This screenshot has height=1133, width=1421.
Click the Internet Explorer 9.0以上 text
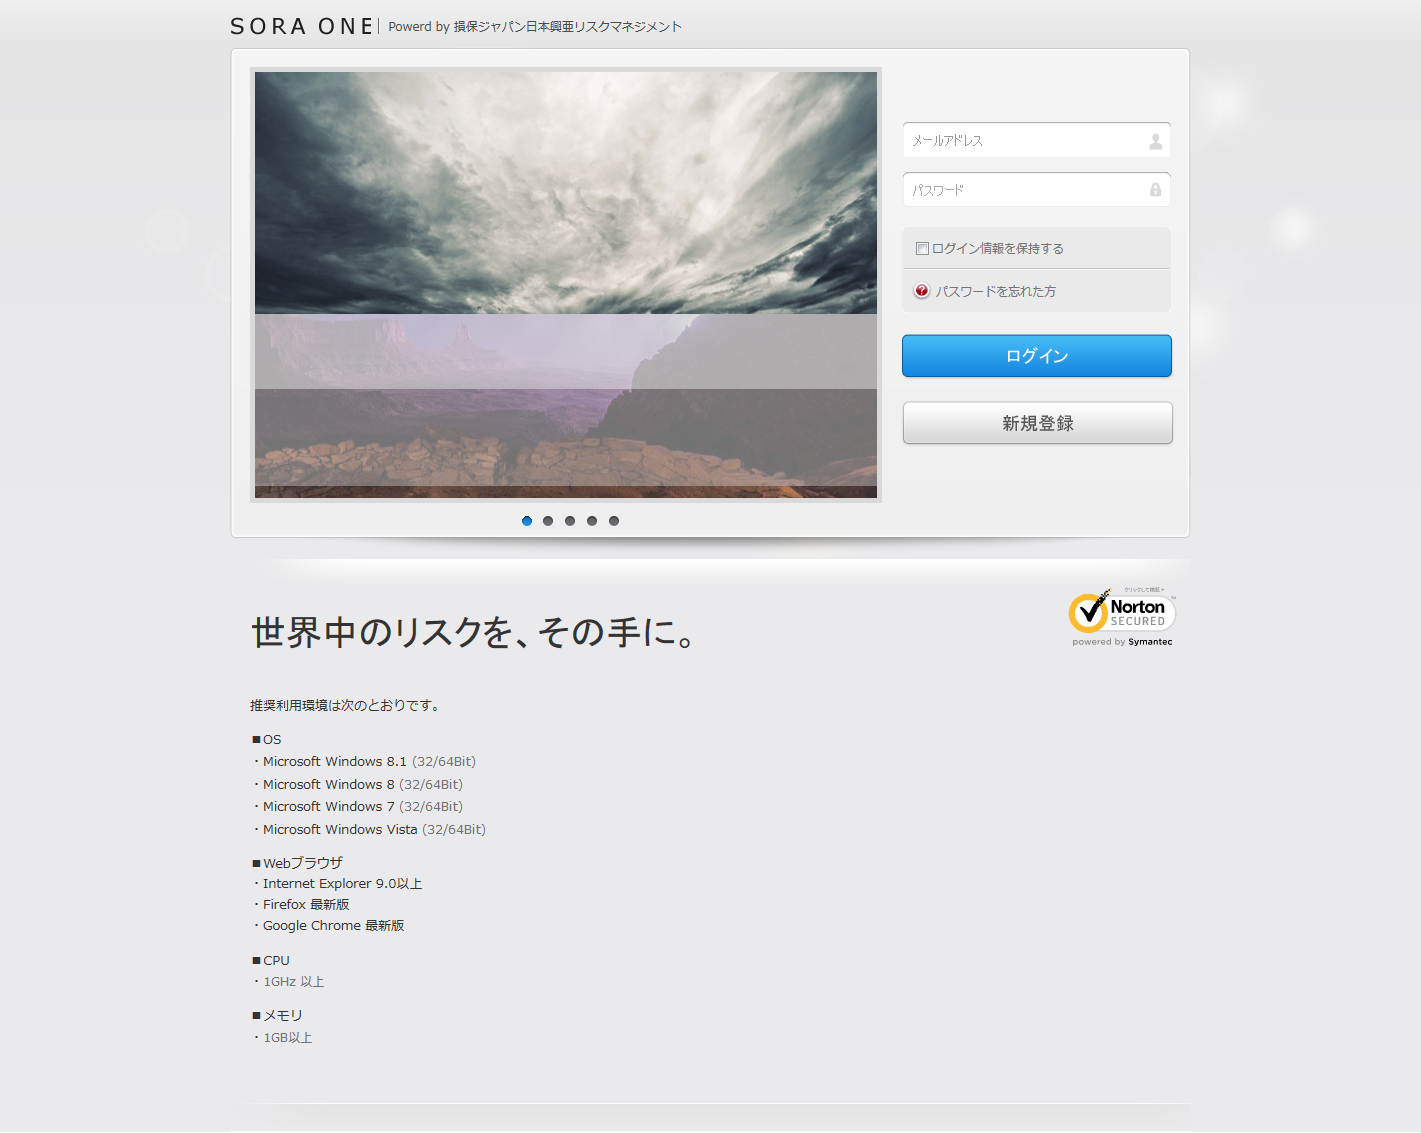pos(337,884)
